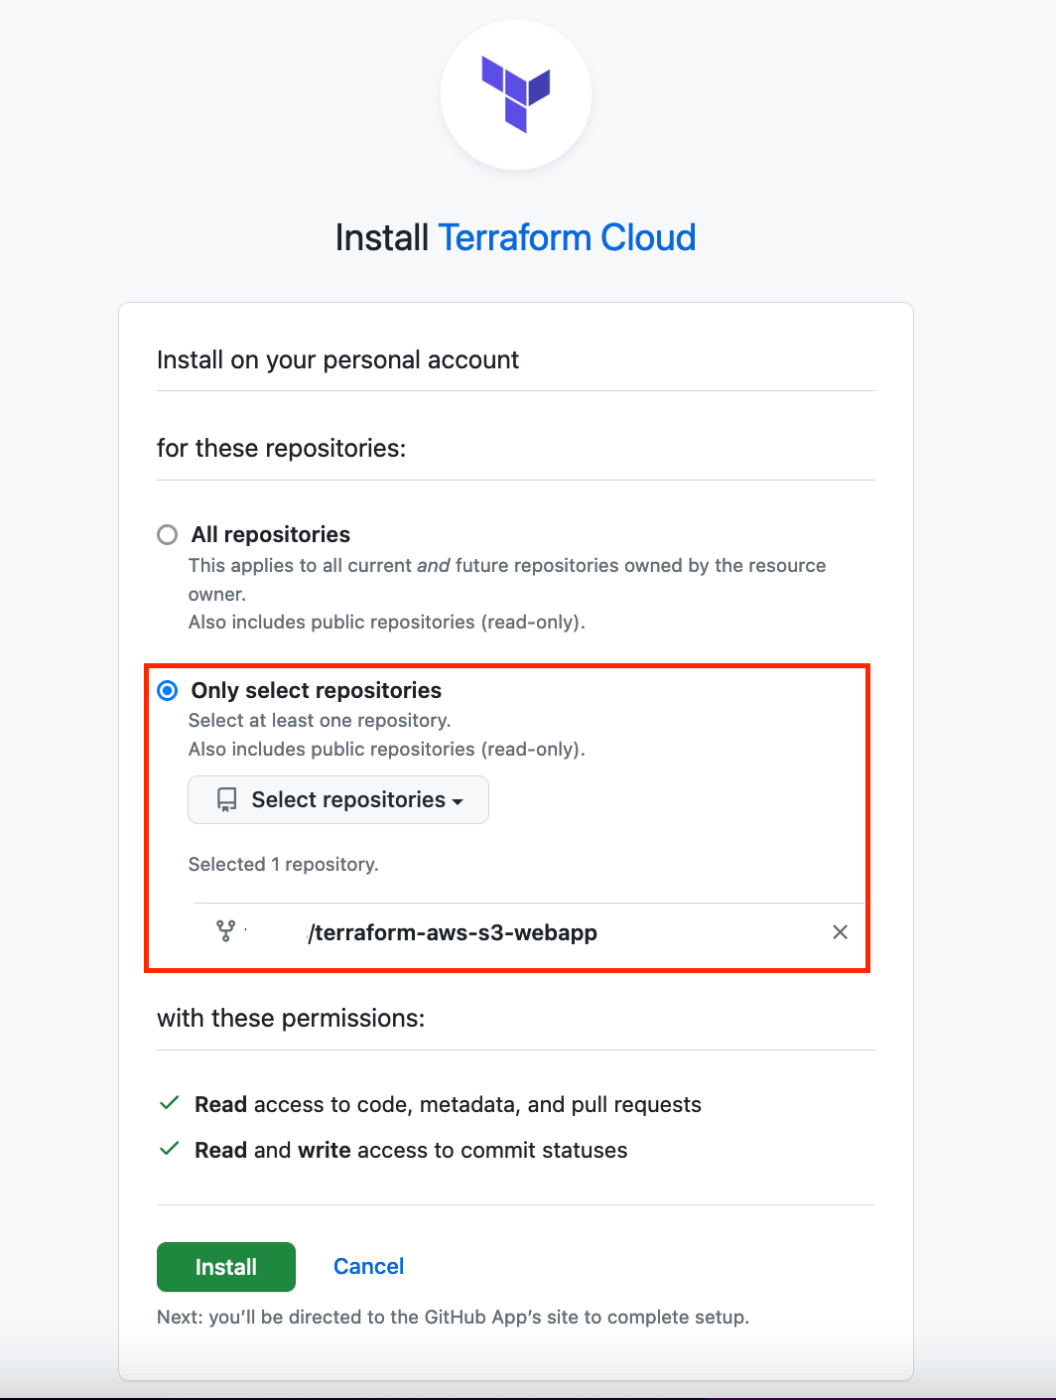
Task: Click the Cancel link
Action: click(x=368, y=1267)
